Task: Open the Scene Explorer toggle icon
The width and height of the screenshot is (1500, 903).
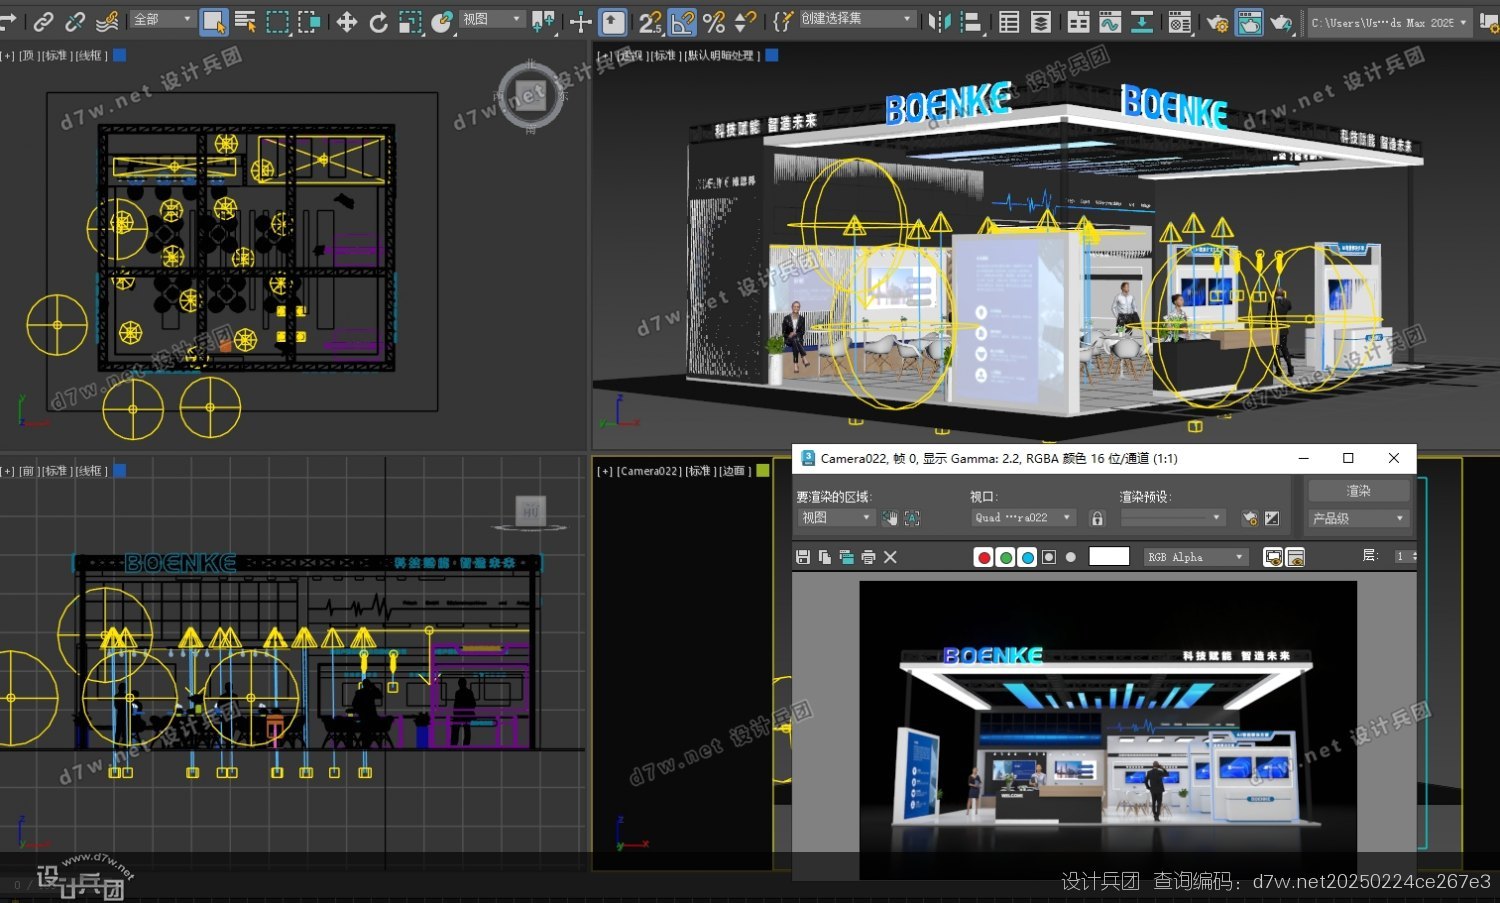Action: click(x=1009, y=21)
